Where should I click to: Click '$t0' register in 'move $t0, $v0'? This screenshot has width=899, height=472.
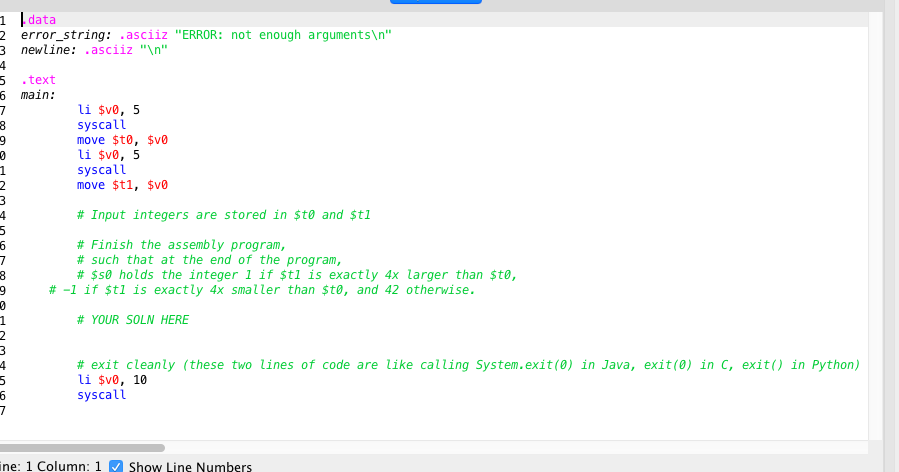[122, 140]
